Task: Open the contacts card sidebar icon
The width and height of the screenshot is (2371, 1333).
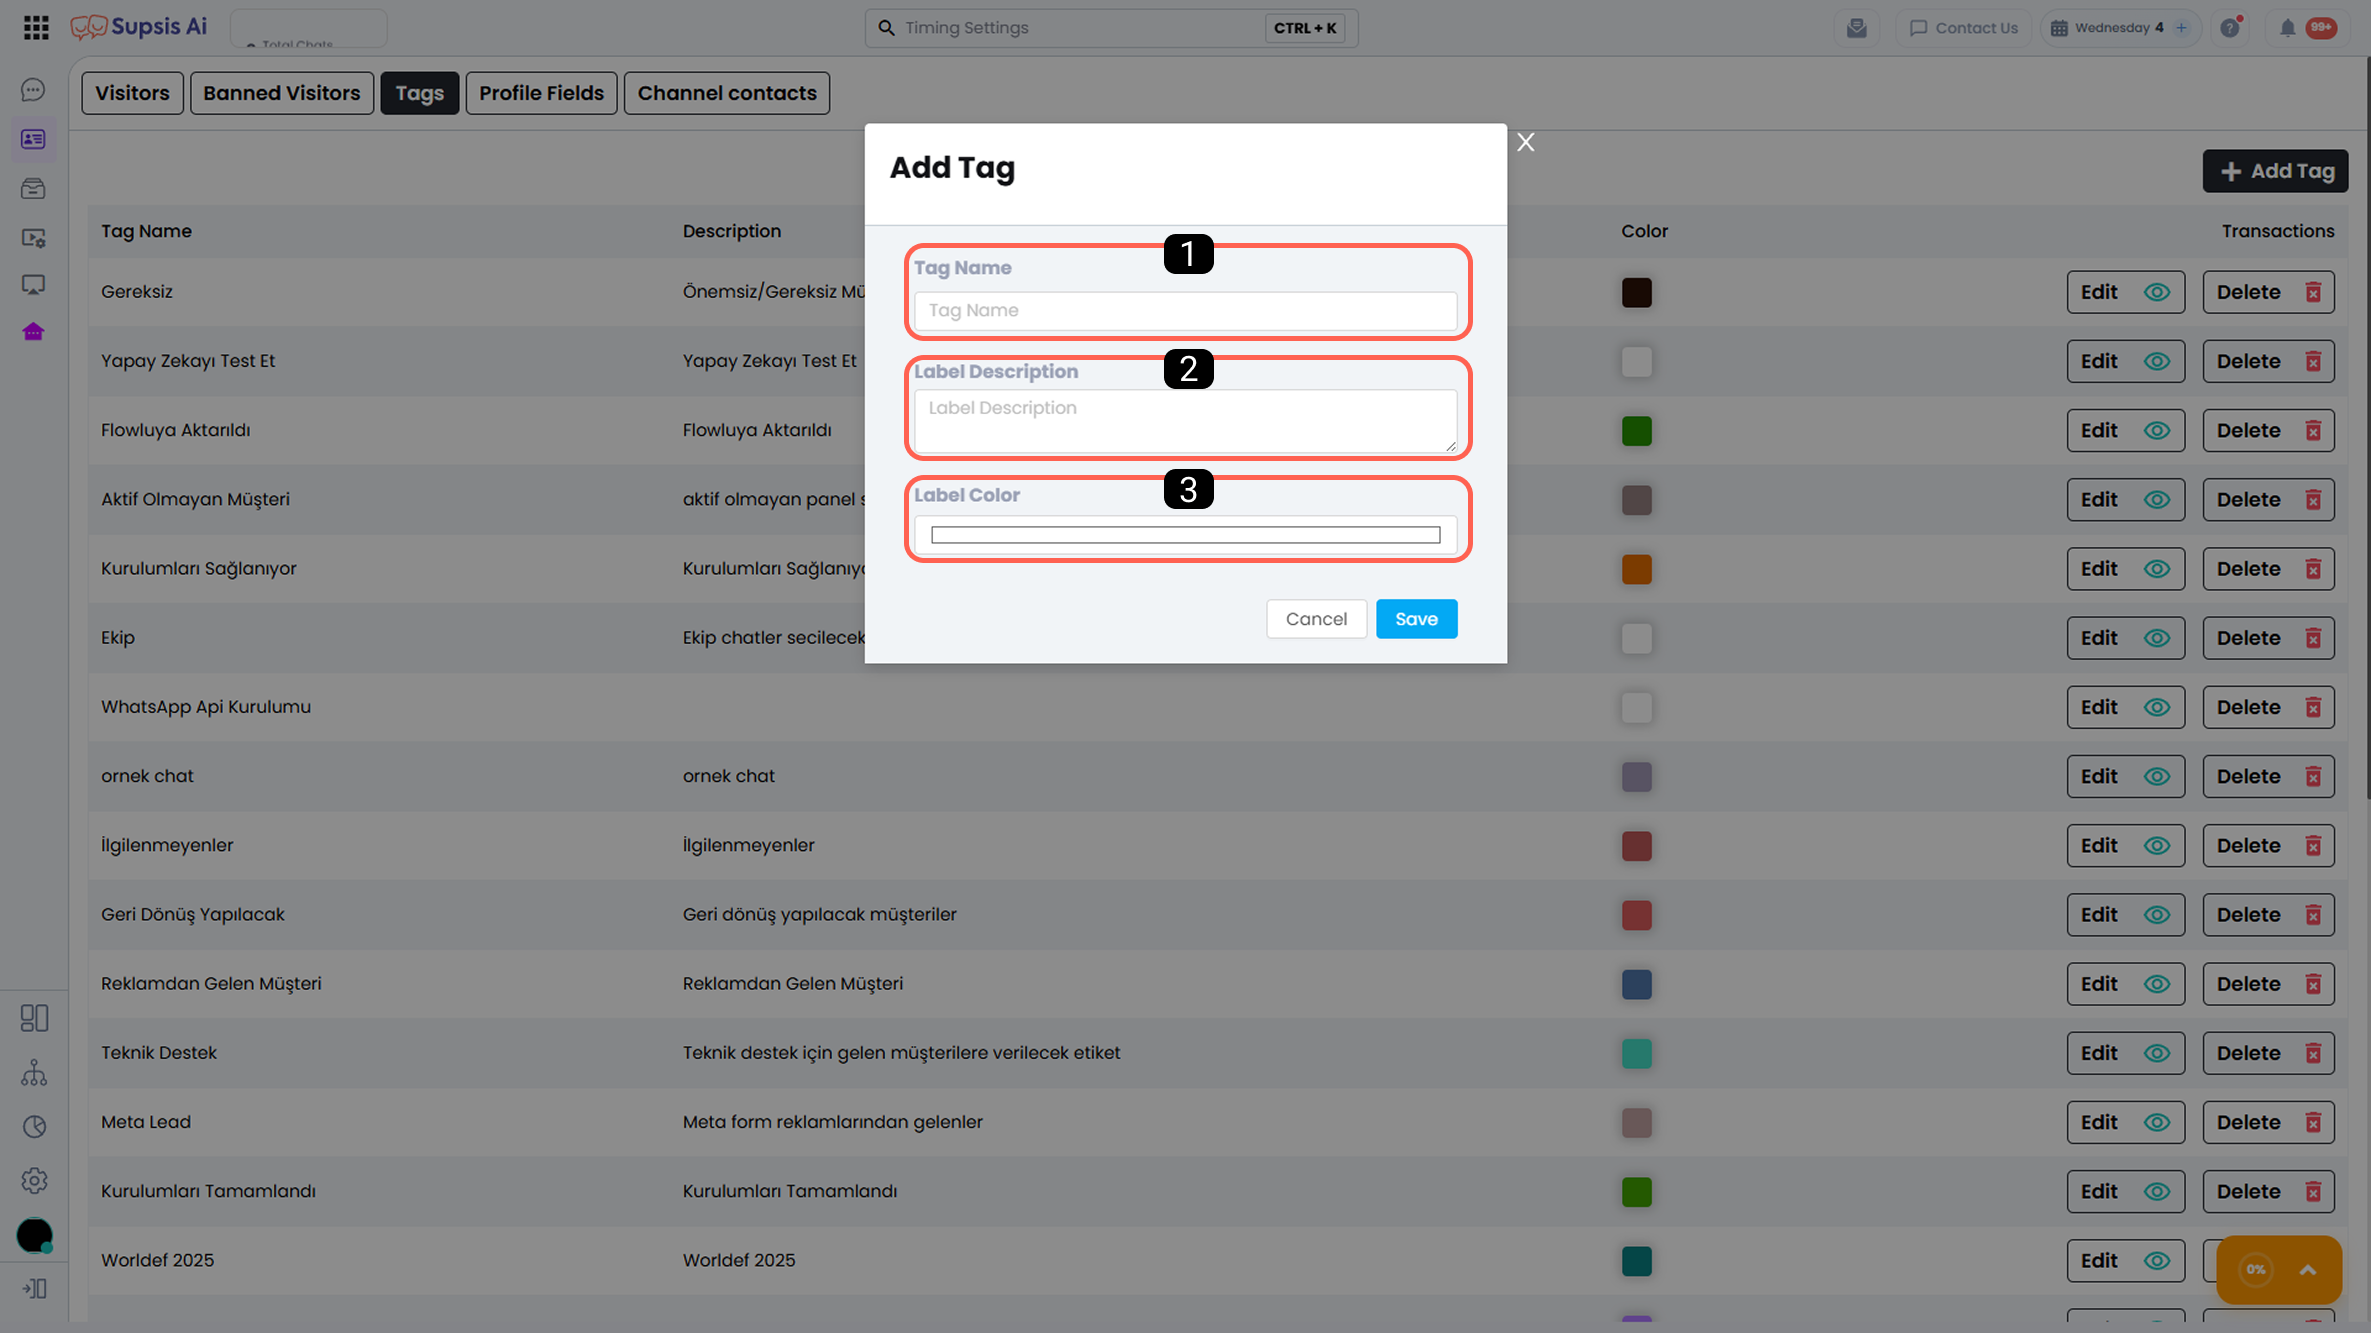Action: pyautogui.click(x=33, y=139)
